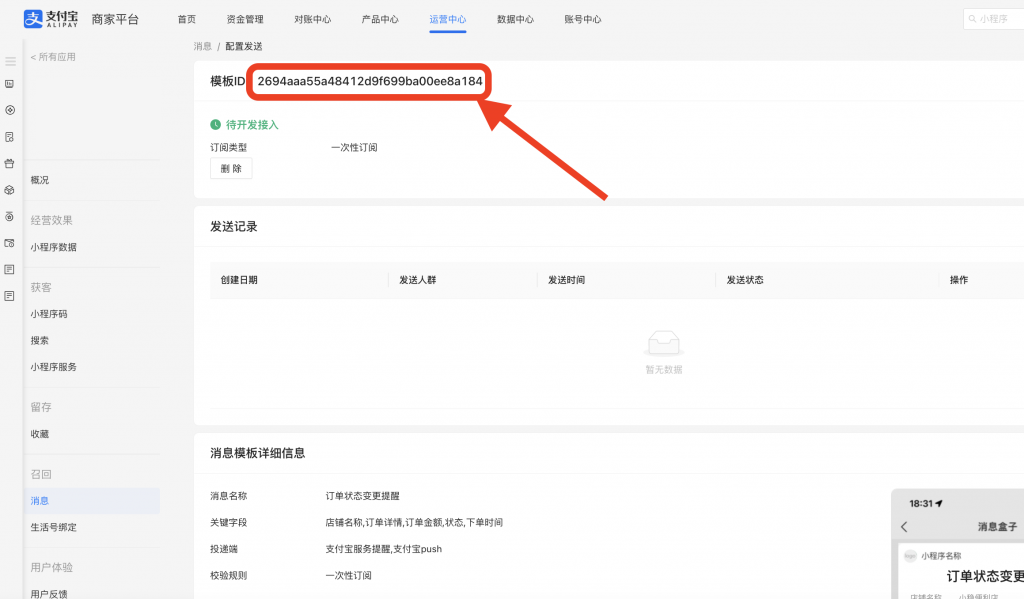Click the 3D cube icon in sidebar rail
The width and height of the screenshot is (1024, 599).
[x=10, y=189]
